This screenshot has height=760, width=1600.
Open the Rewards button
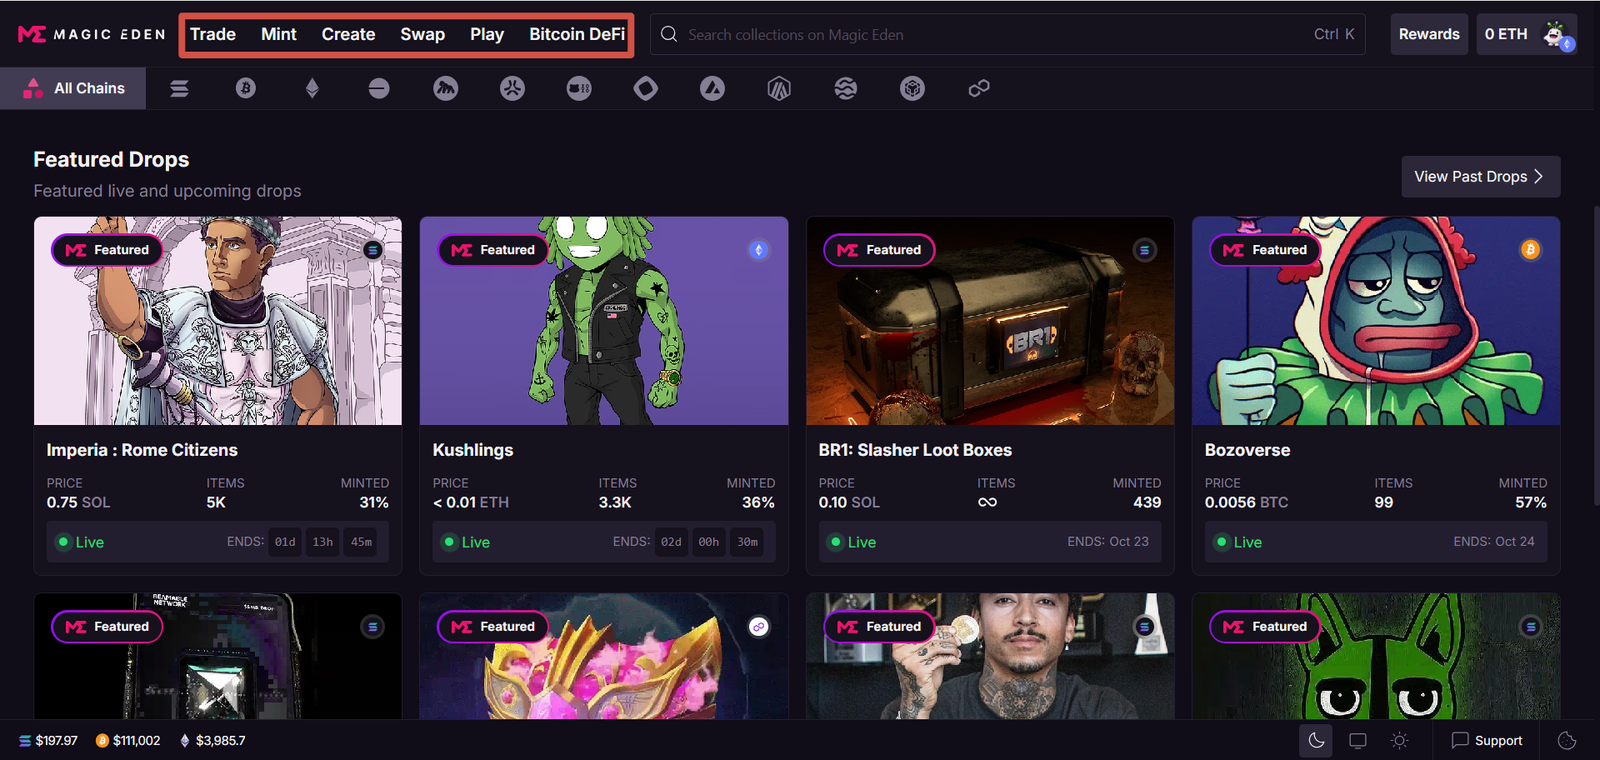pyautogui.click(x=1429, y=34)
